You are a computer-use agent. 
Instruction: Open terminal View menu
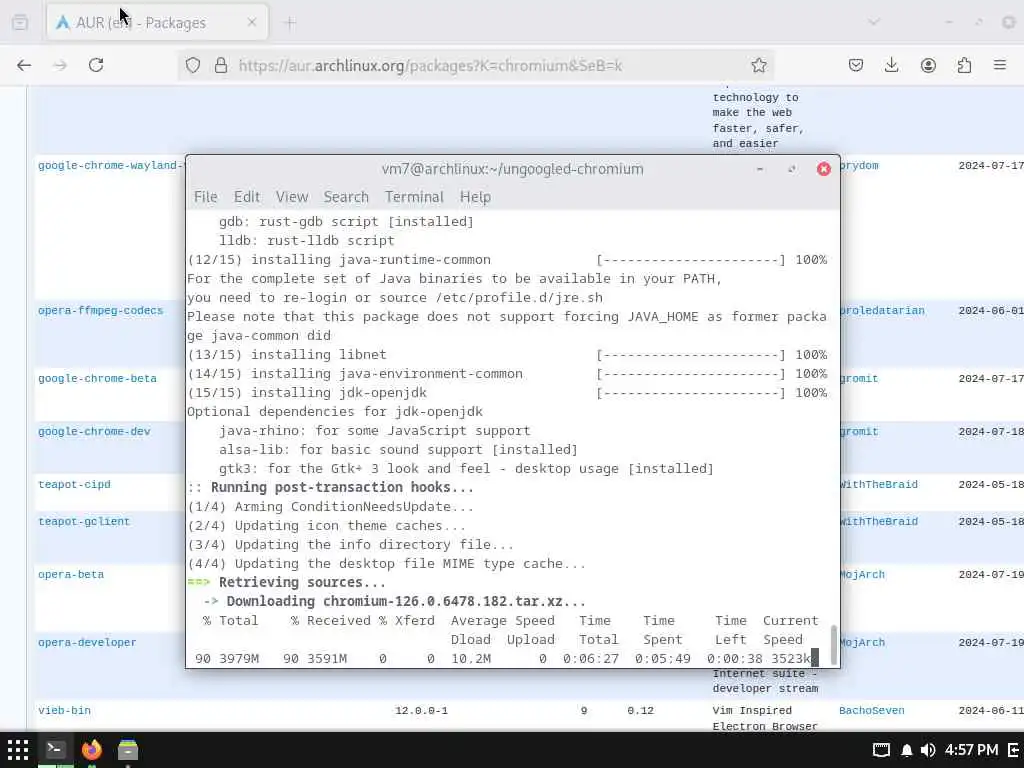coord(291,197)
